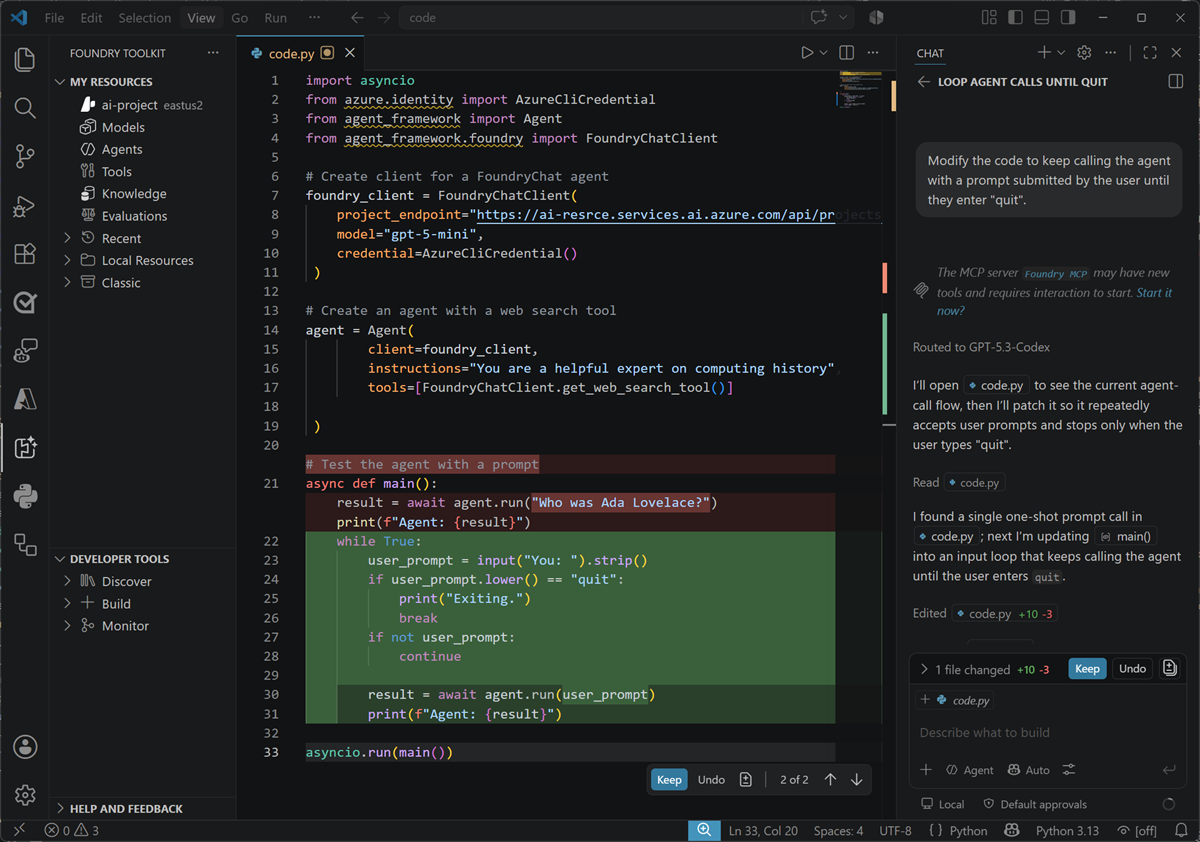Click the Accounts icon in activity bar
The height and width of the screenshot is (842, 1200).
25,747
